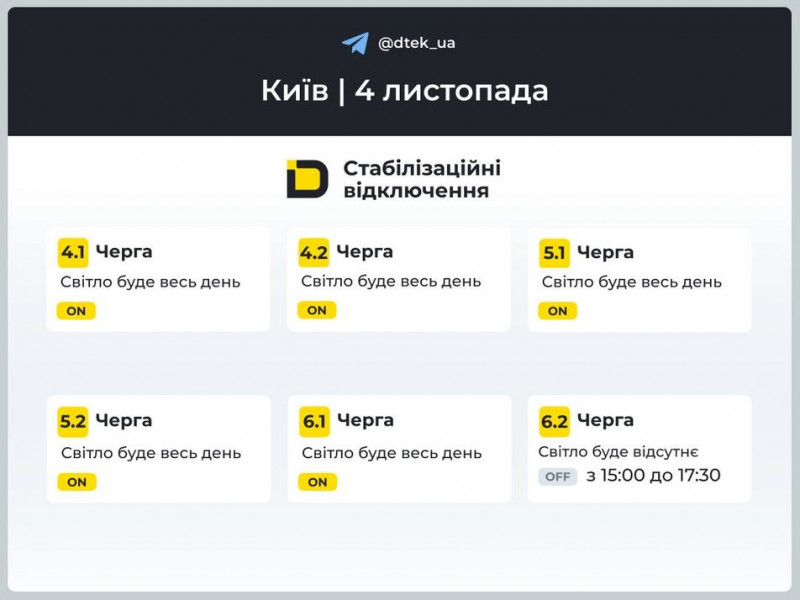Viewport: 800px width, 600px height.
Task: Click the 6.2 queue number badge
Action: click(555, 421)
